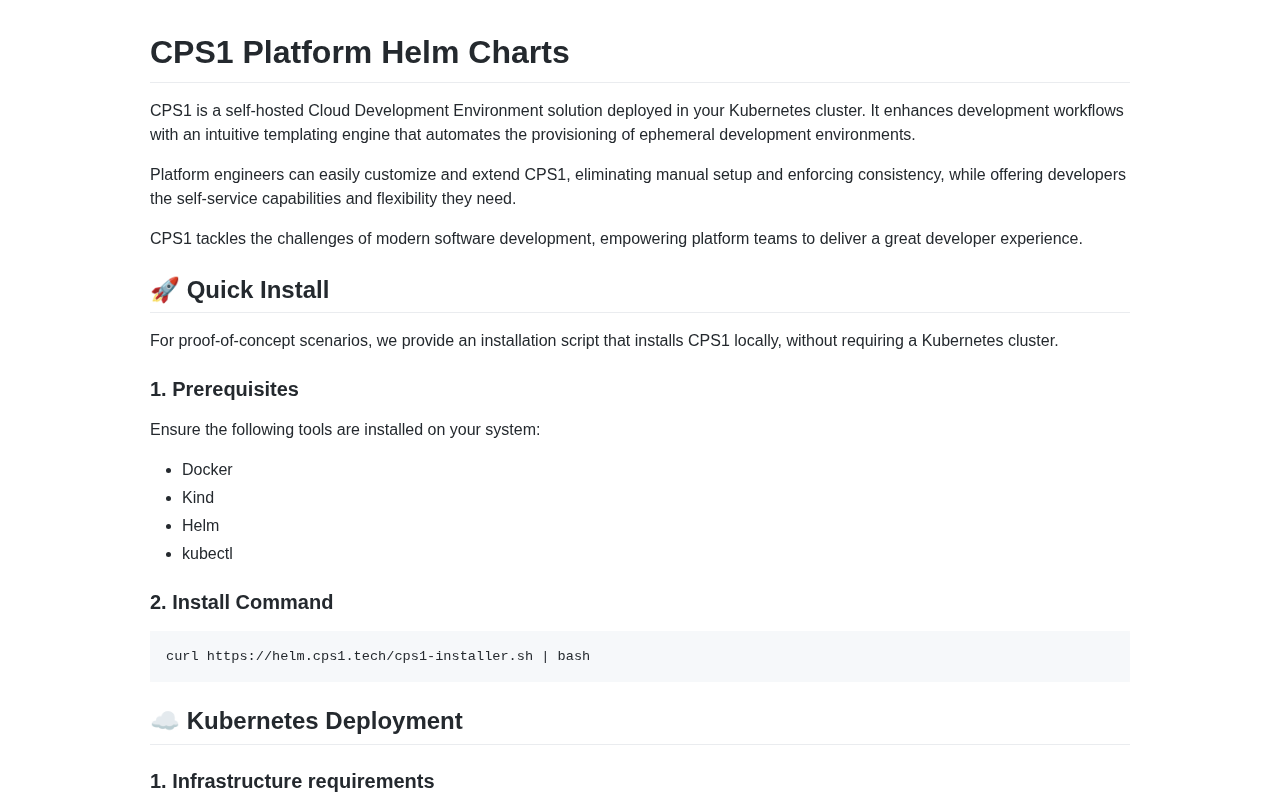
Task: Select the Kind prerequisite entry
Action: pos(198,498)
